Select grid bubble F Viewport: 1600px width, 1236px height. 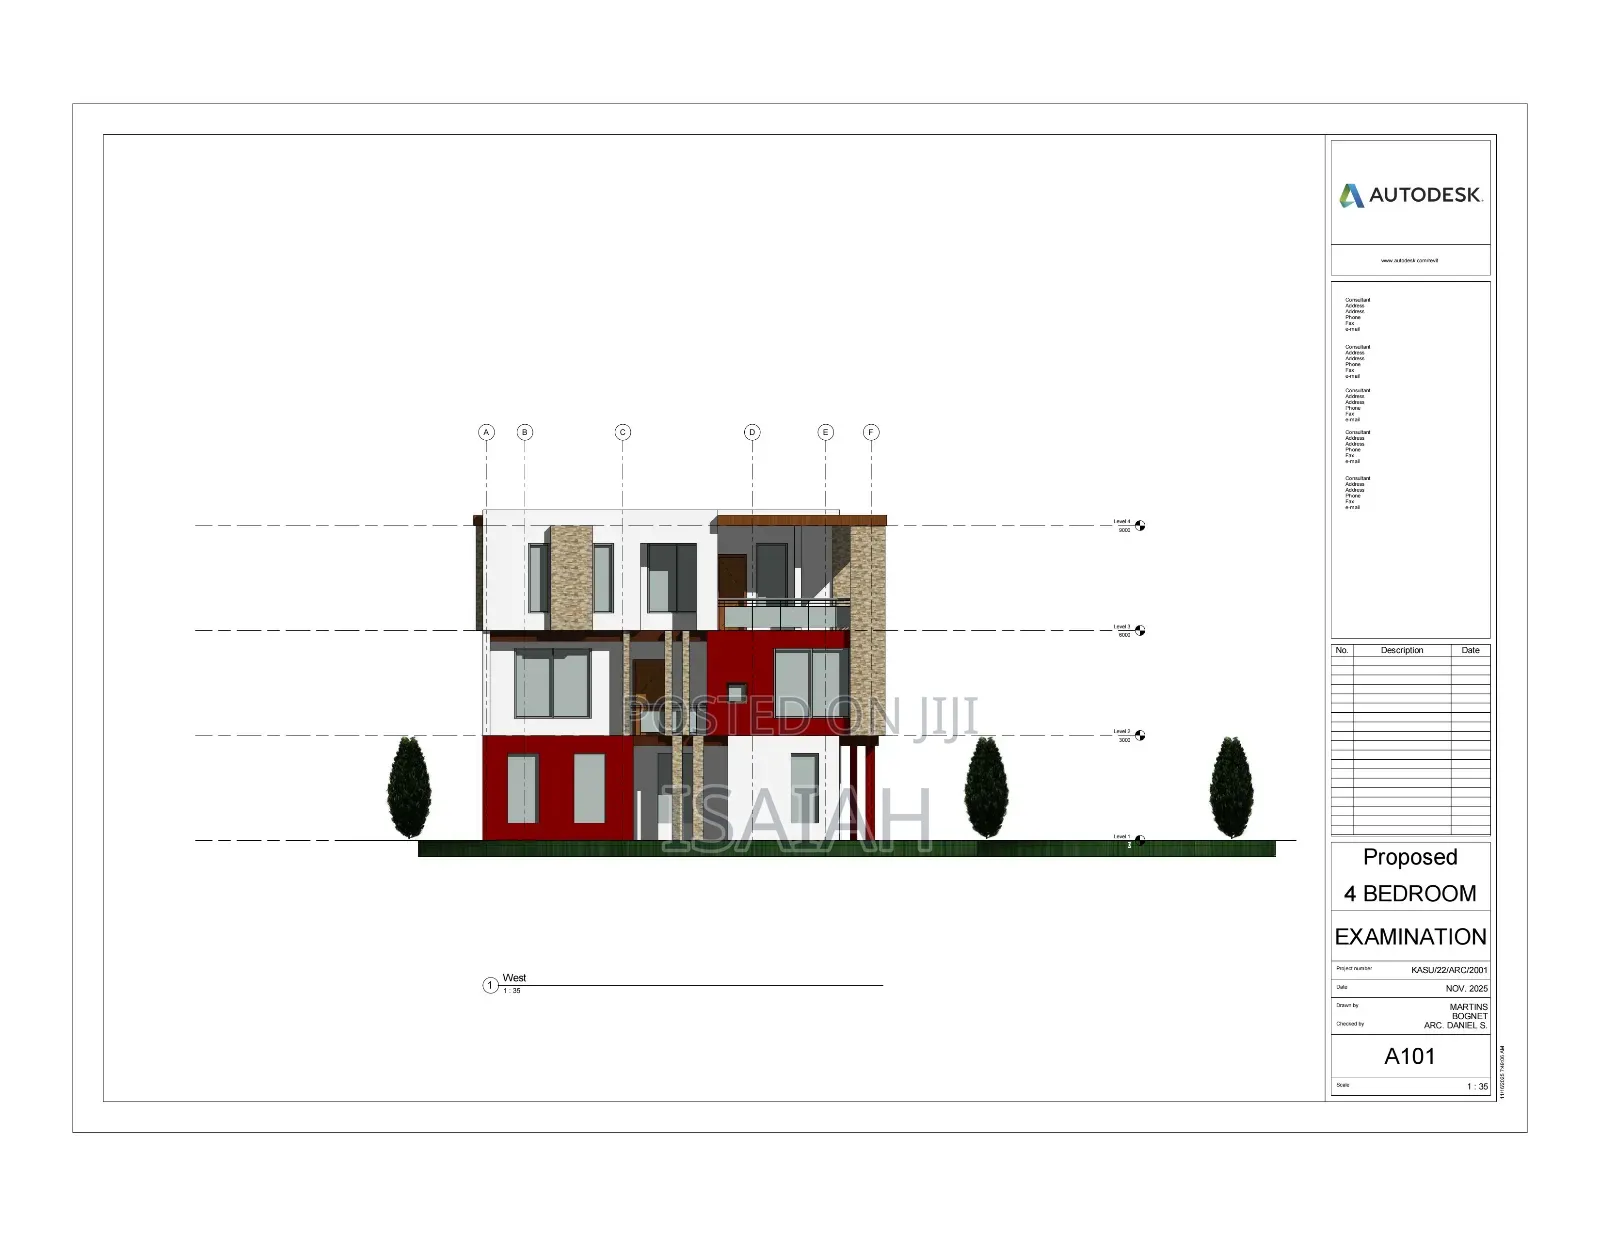[871, 432]
